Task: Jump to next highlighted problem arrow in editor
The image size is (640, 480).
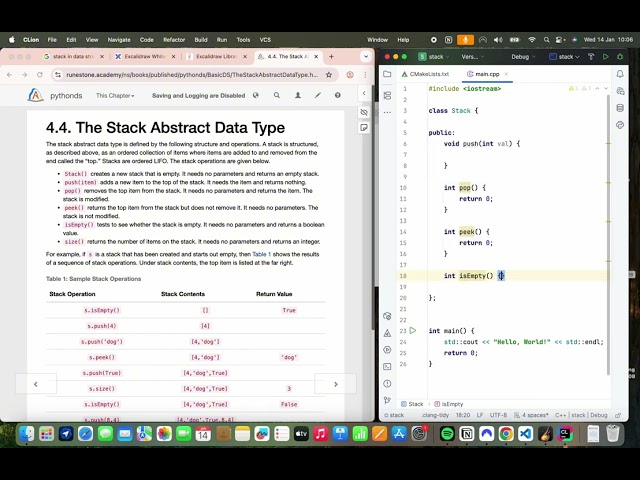Action: [x=606, y=88]
